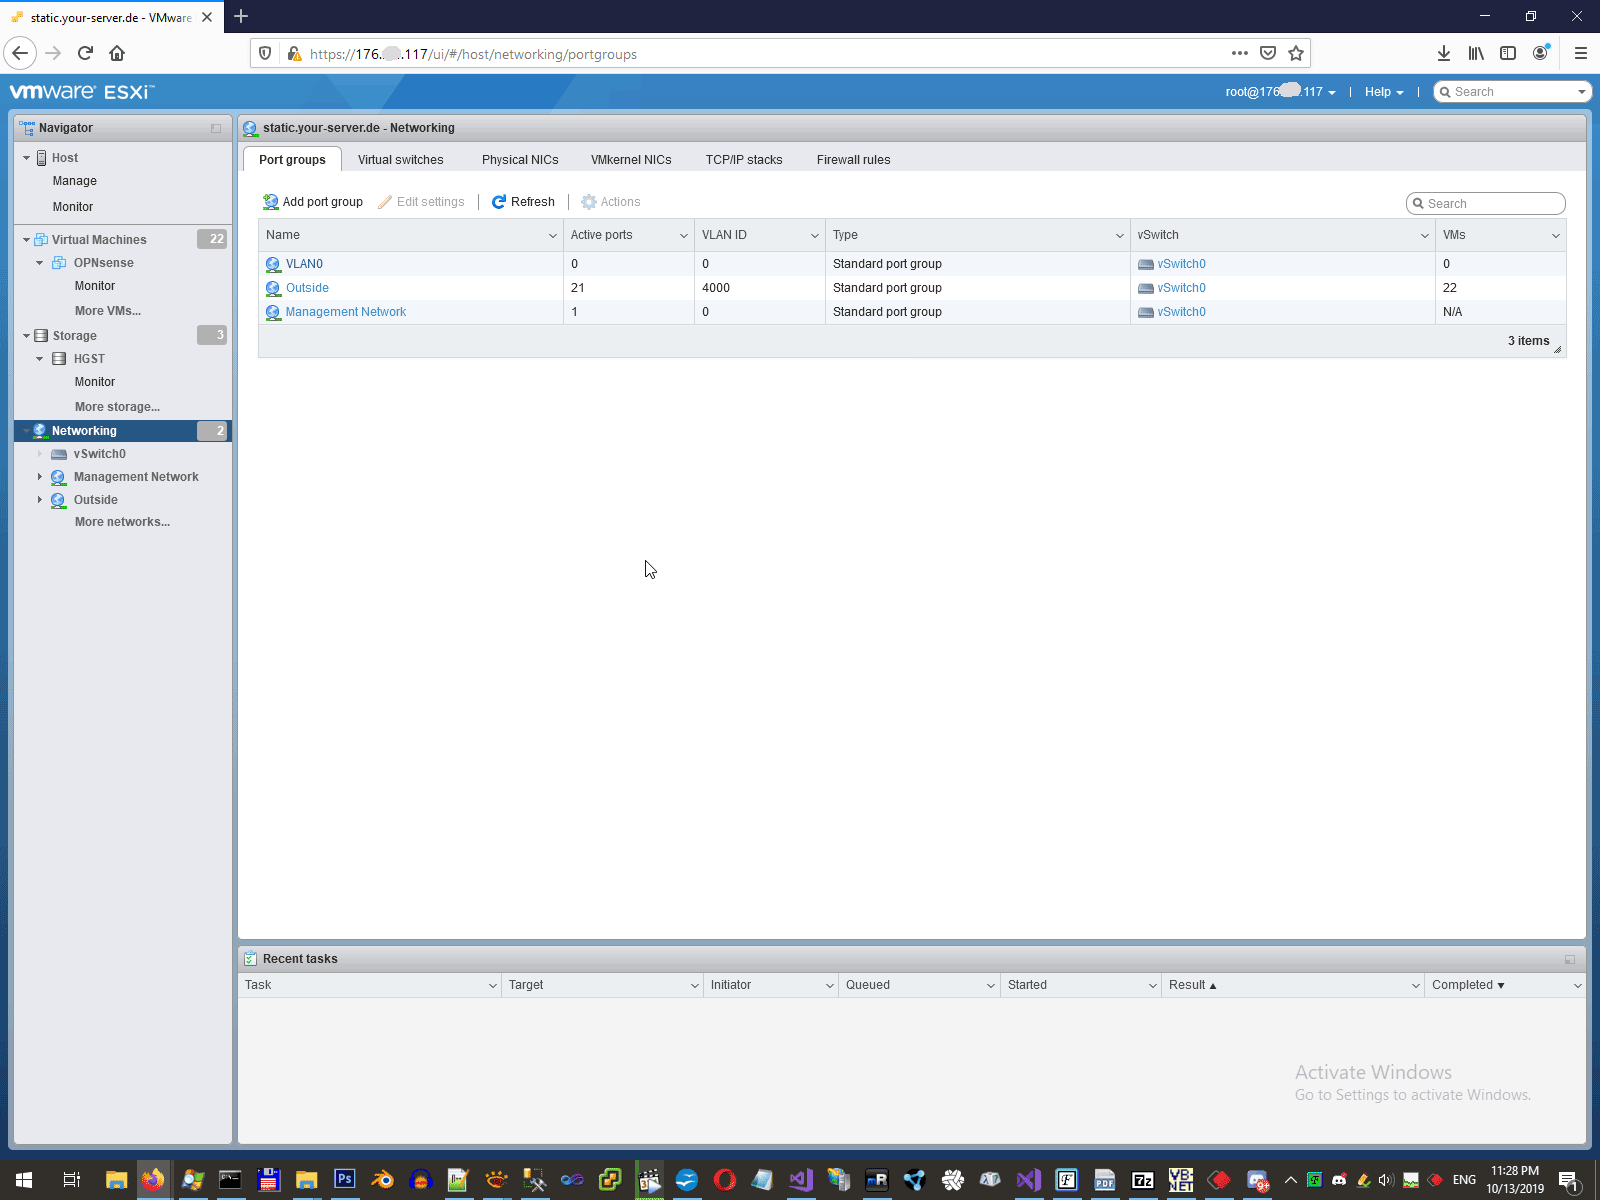Open the Name column dropdown
This screenshot has width=1600, height=1200.
coord(553,236)
